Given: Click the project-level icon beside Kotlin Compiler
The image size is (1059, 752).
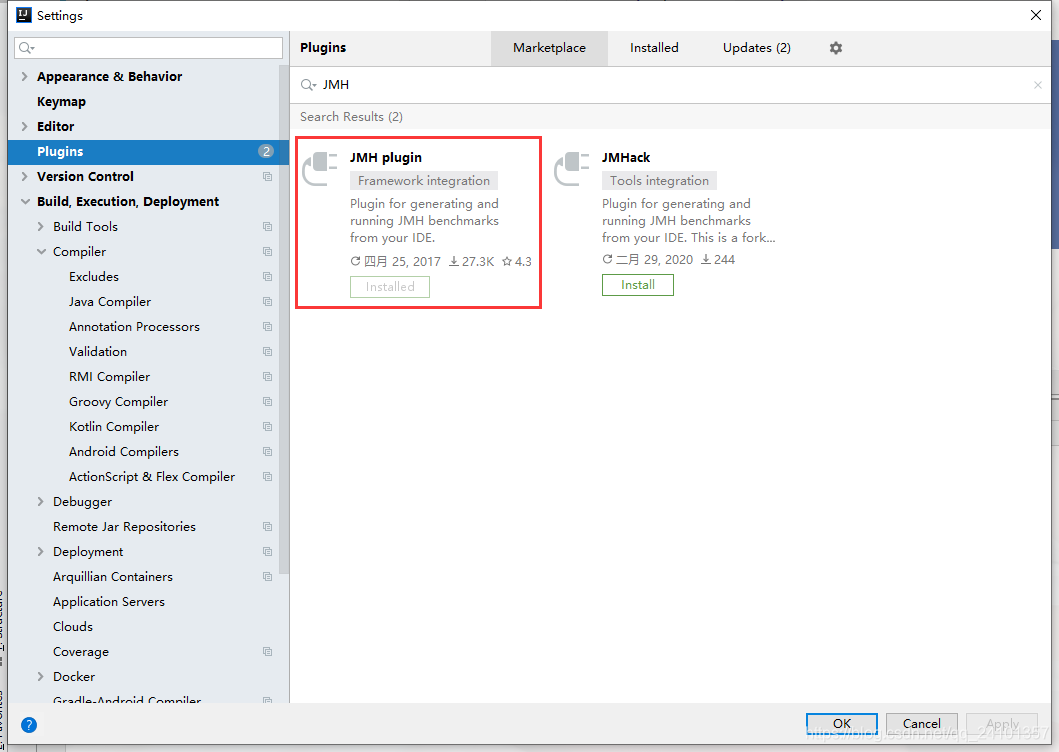Looking at the screenshot, I should (267, 426).
